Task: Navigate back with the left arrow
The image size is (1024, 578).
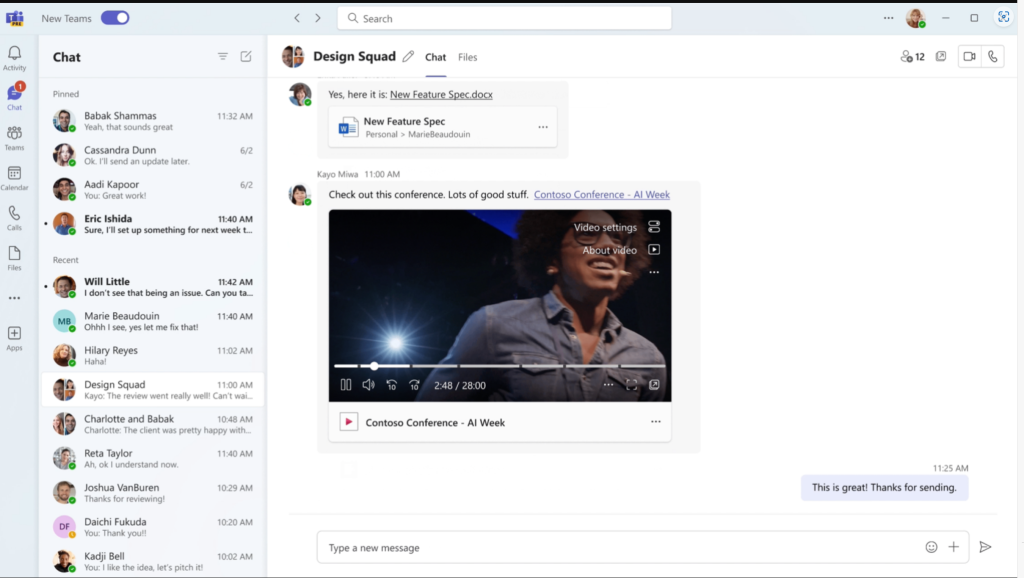Action: (297, 18)
